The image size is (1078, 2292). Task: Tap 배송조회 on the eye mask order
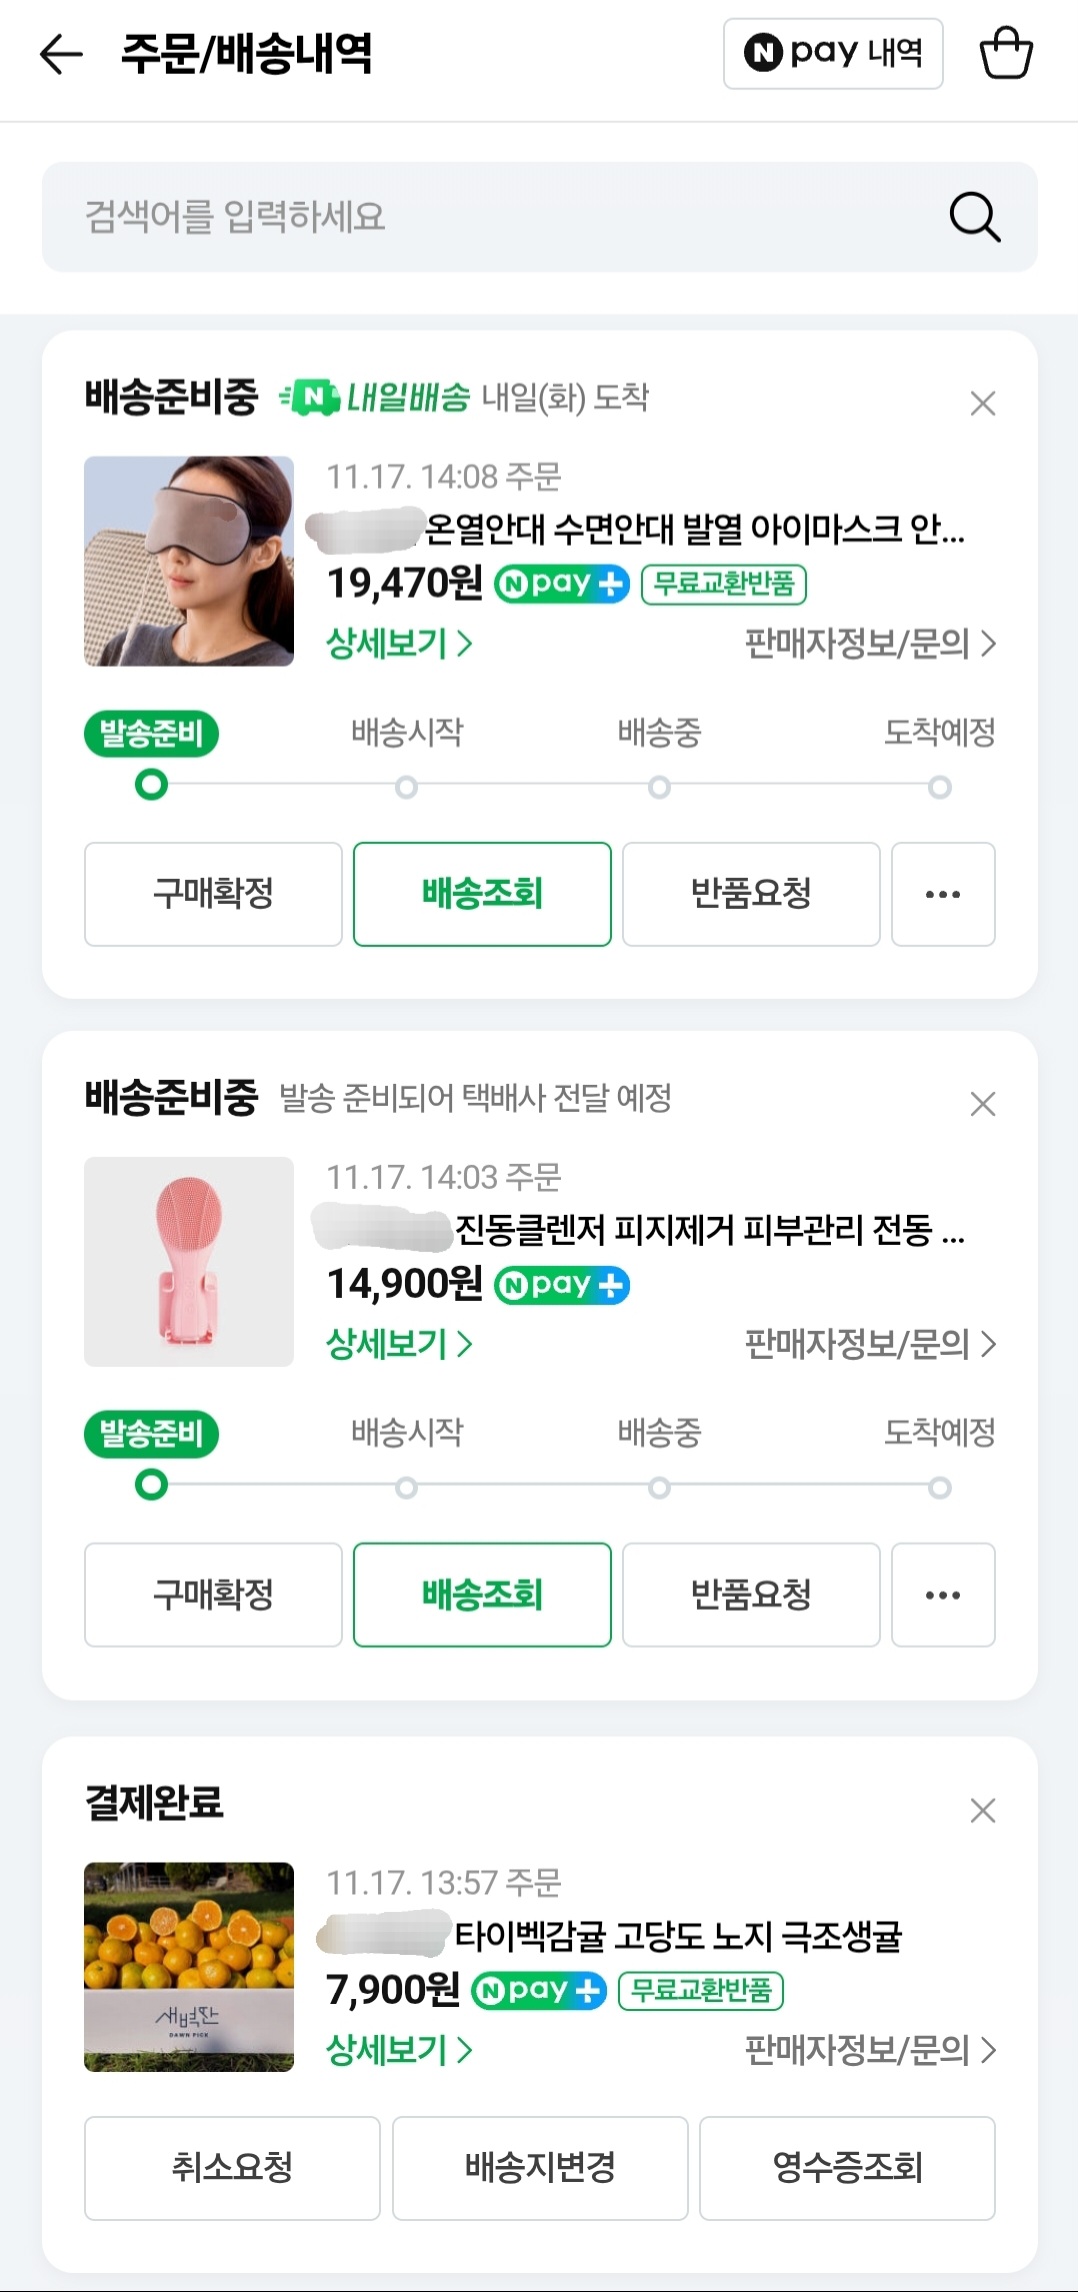482,894
